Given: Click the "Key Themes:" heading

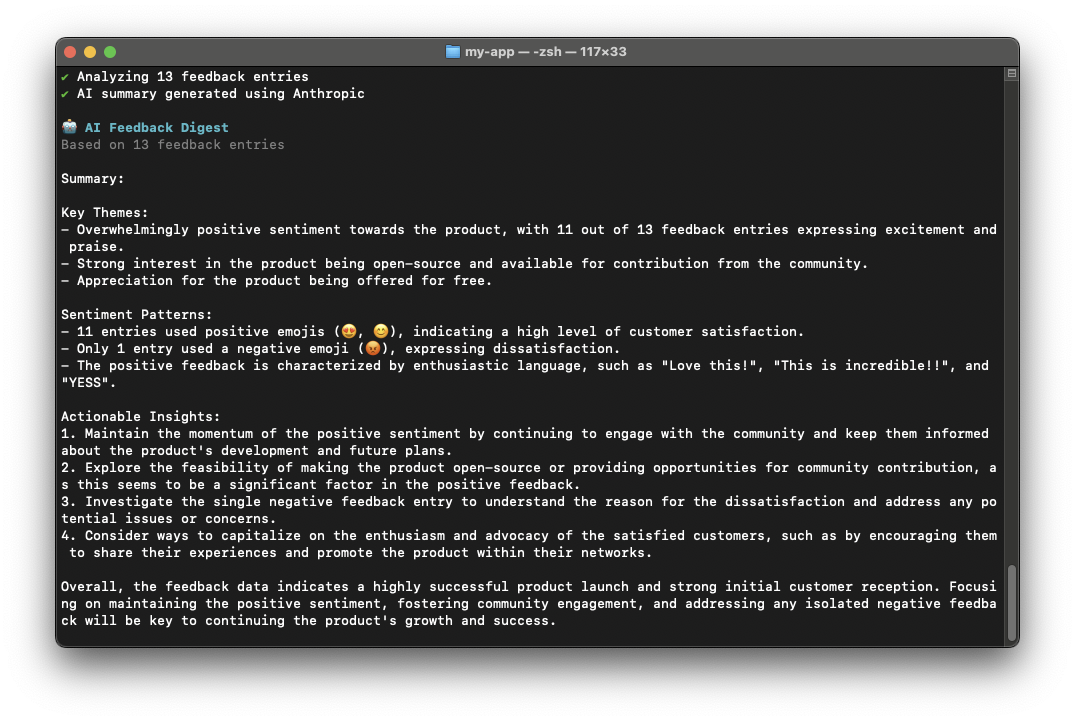Looking at the screenshot, I should point(104,212).
